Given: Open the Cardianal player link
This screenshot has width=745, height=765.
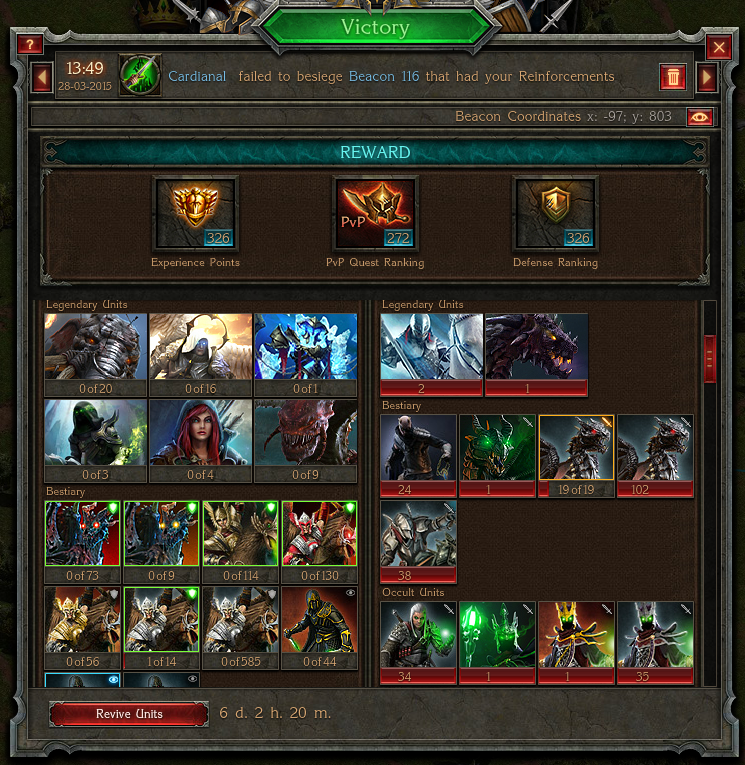Looking at the screenshot, I should tap(197, 77).
